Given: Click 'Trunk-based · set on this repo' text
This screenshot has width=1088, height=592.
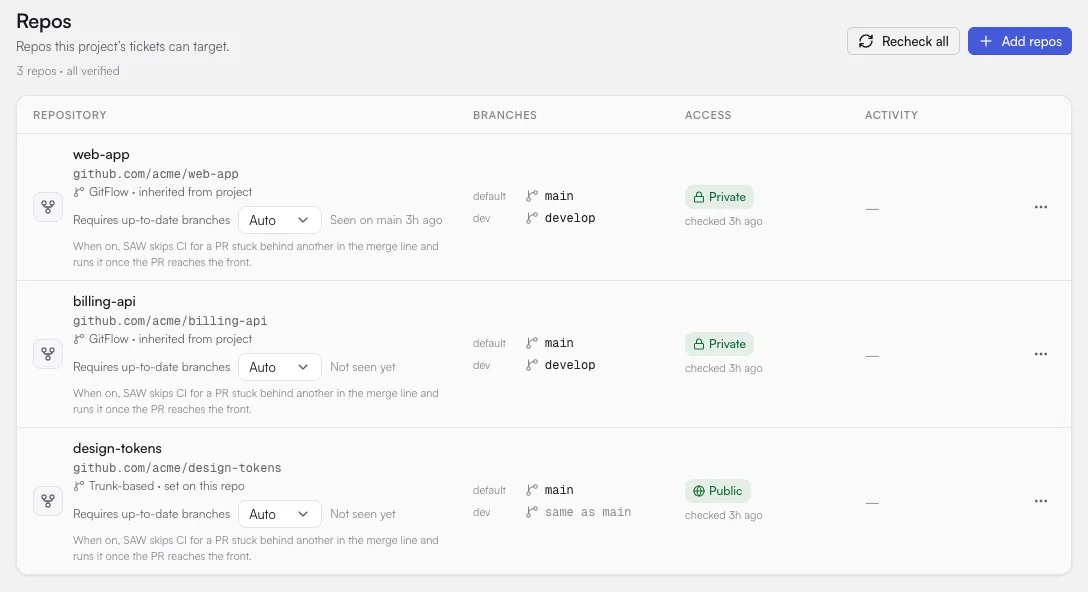Looking at the screenshot, I should tap(167, 486).
